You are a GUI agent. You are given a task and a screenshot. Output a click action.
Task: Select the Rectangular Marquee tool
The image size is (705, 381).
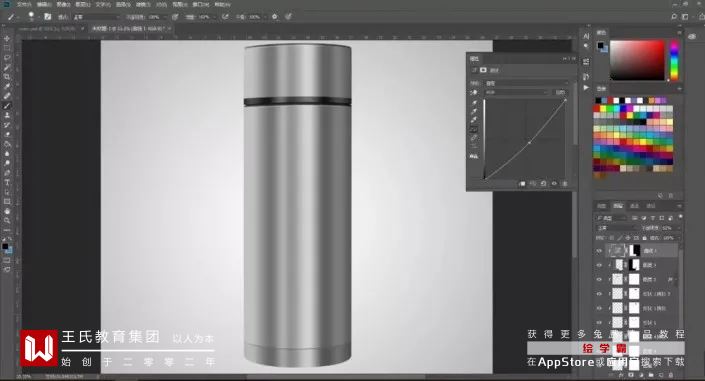pos(7,48)
